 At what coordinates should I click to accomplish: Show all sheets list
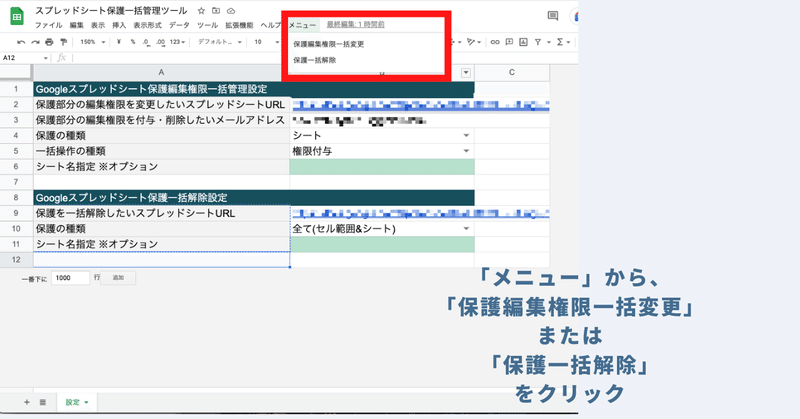click(43, 402)
